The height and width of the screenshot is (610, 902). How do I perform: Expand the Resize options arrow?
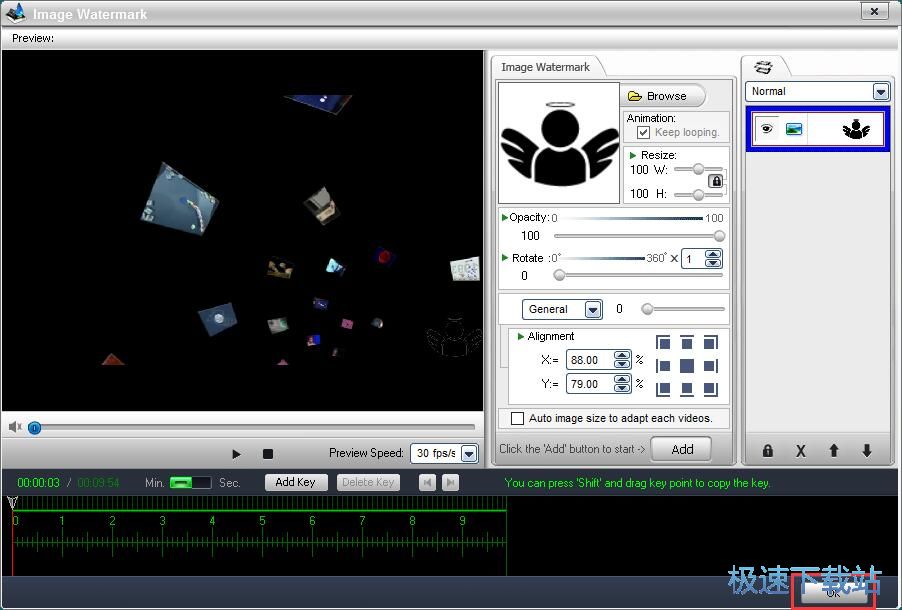click(633, 155)
